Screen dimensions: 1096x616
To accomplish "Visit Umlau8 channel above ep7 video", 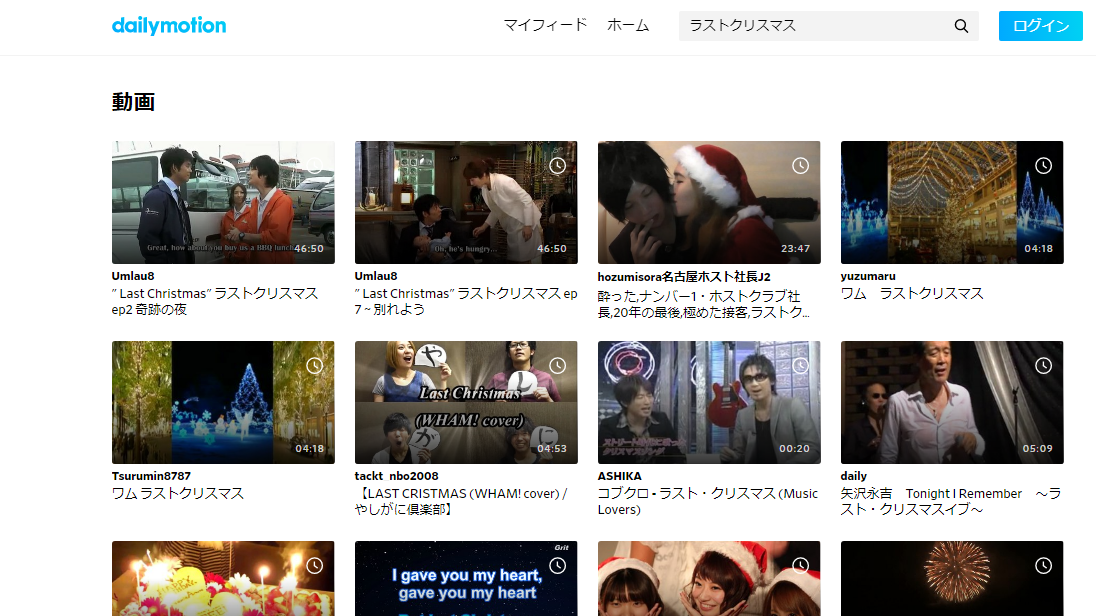I will click(x=376, y=276).
